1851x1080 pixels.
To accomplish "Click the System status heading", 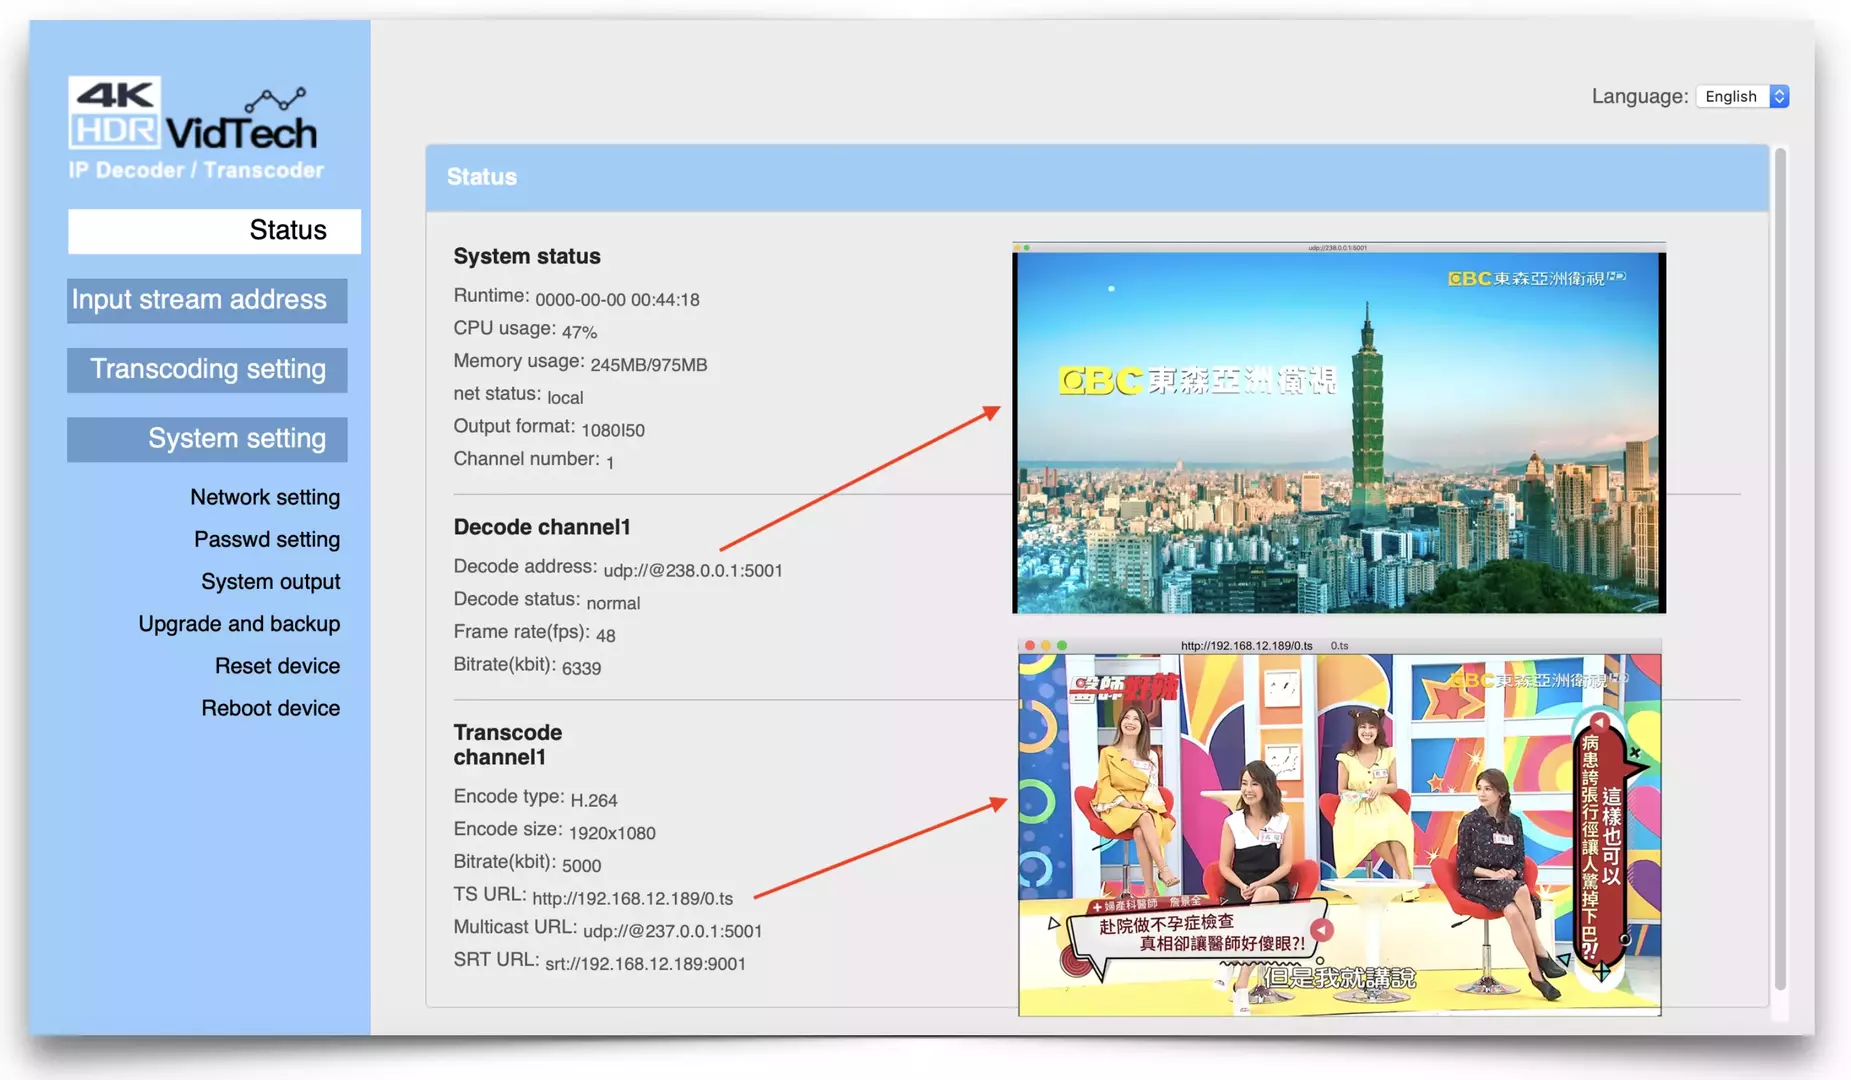I will pyautogui.click(x=527, y=256).
